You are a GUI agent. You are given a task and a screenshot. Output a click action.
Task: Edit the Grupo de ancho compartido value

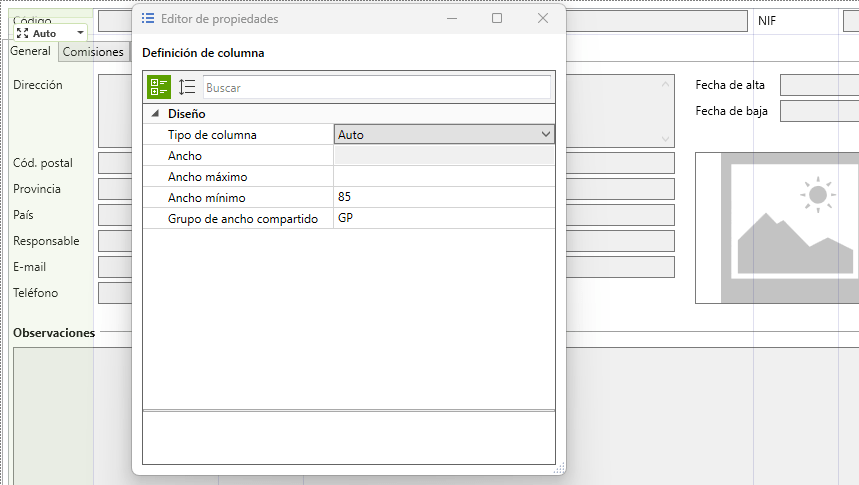(443, 218)
